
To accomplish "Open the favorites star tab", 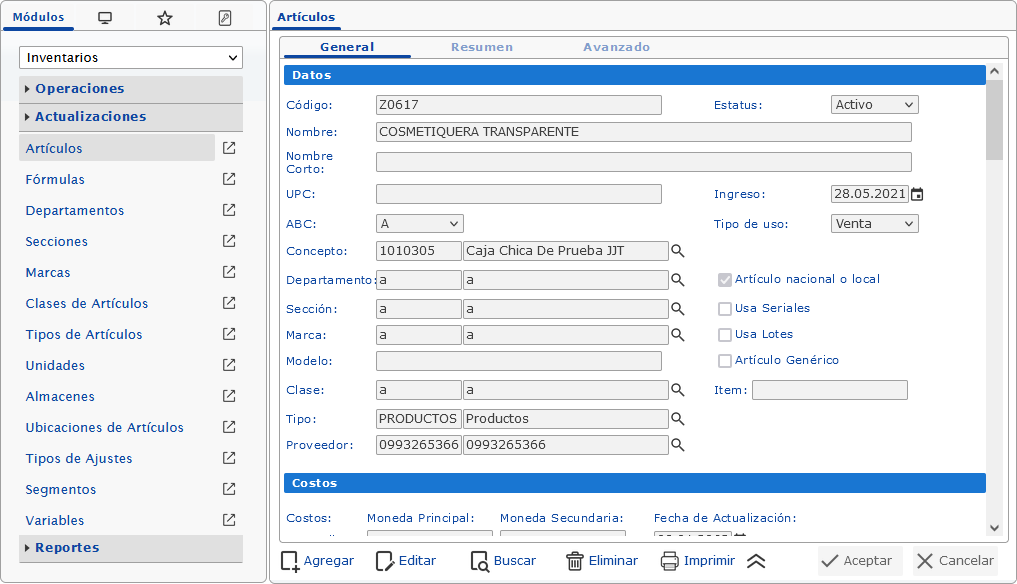I will (165, 18).
